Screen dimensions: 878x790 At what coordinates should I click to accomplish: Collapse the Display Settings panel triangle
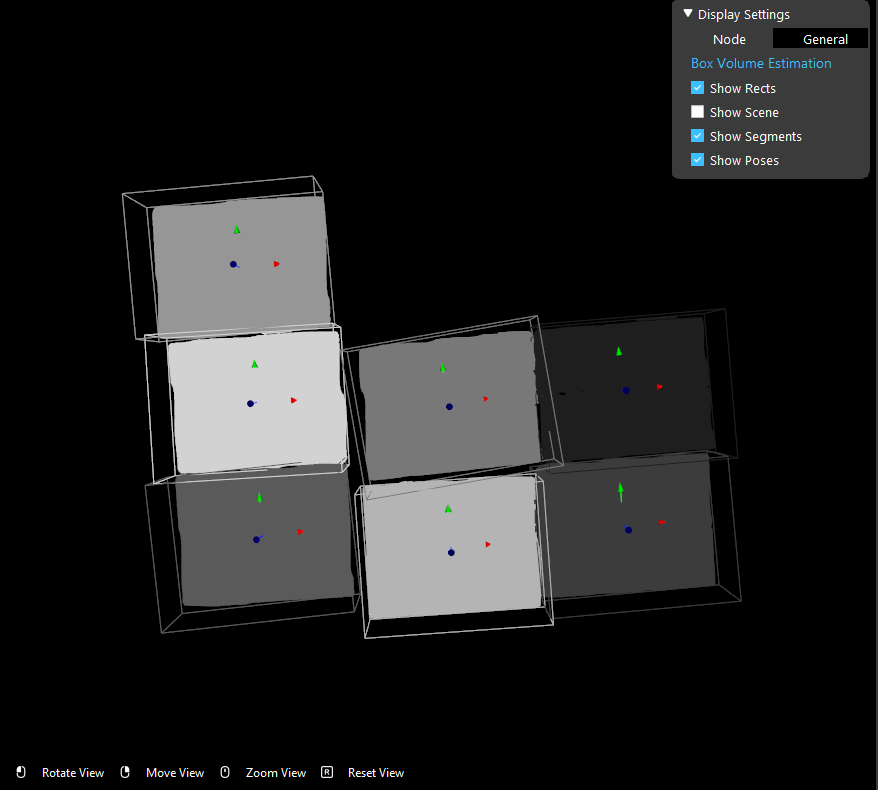[688, 13]
